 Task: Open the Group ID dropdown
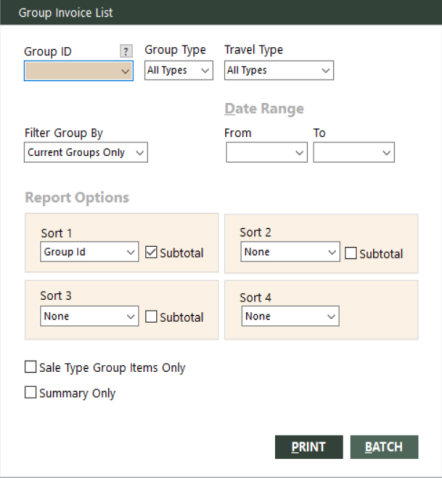coord(79,71)
